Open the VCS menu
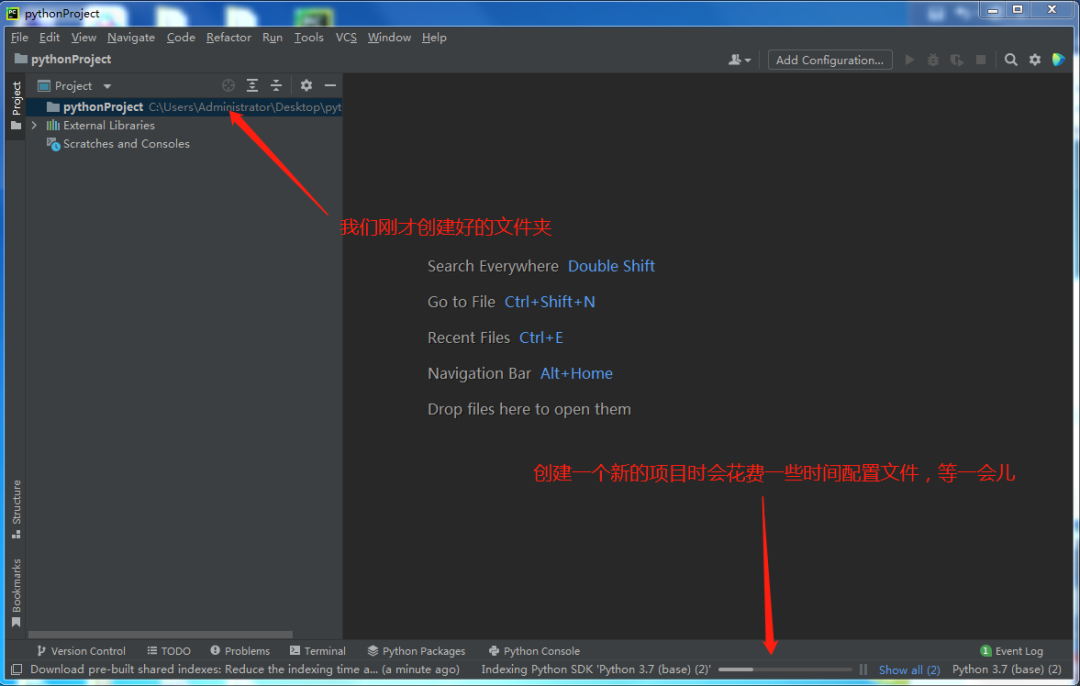This screenshot has width=1080, height=686. (346, 37)
